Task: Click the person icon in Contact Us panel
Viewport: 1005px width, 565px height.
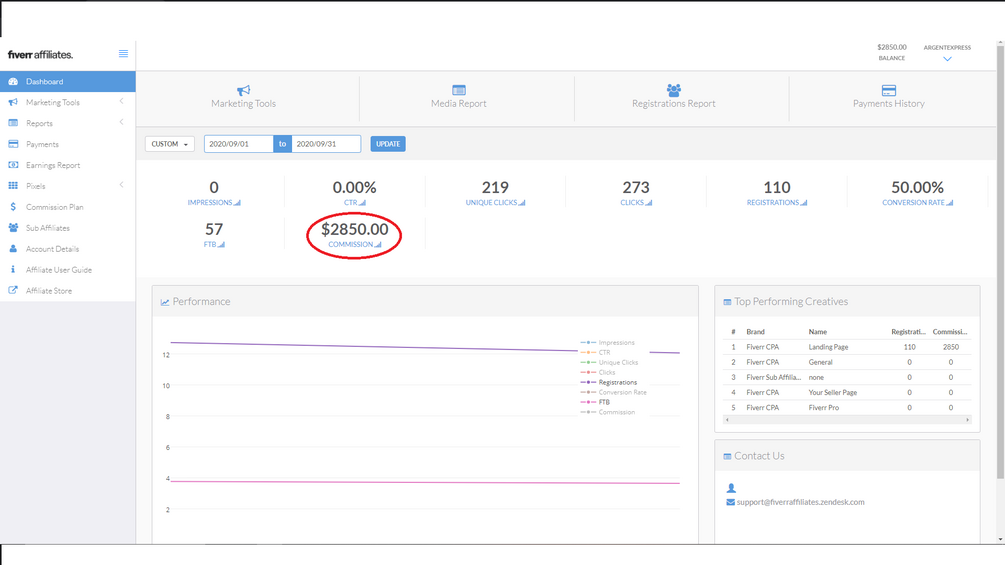Action: (x=731, y=488)
